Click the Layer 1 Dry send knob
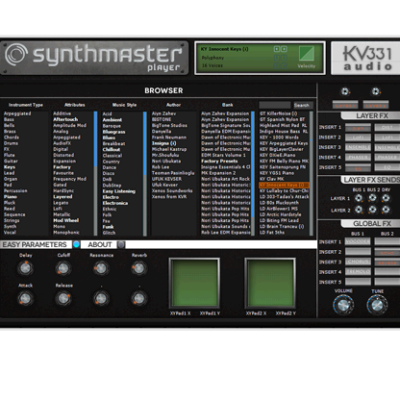400x400 pixels. pos(386,198)
